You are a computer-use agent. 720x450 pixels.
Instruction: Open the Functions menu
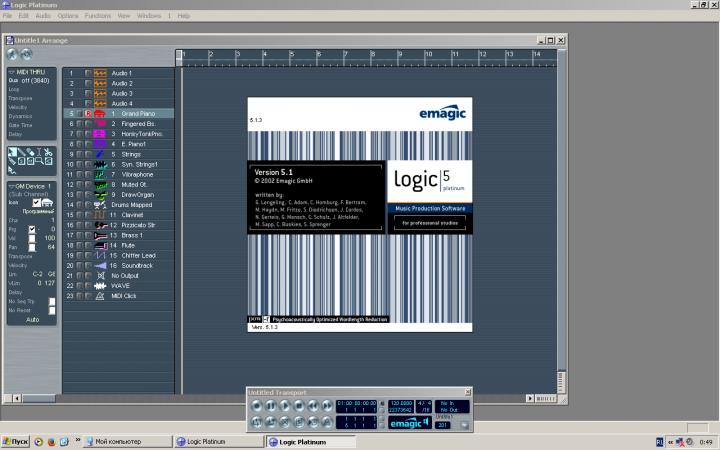pyautogui.click(x=98, y=16)
